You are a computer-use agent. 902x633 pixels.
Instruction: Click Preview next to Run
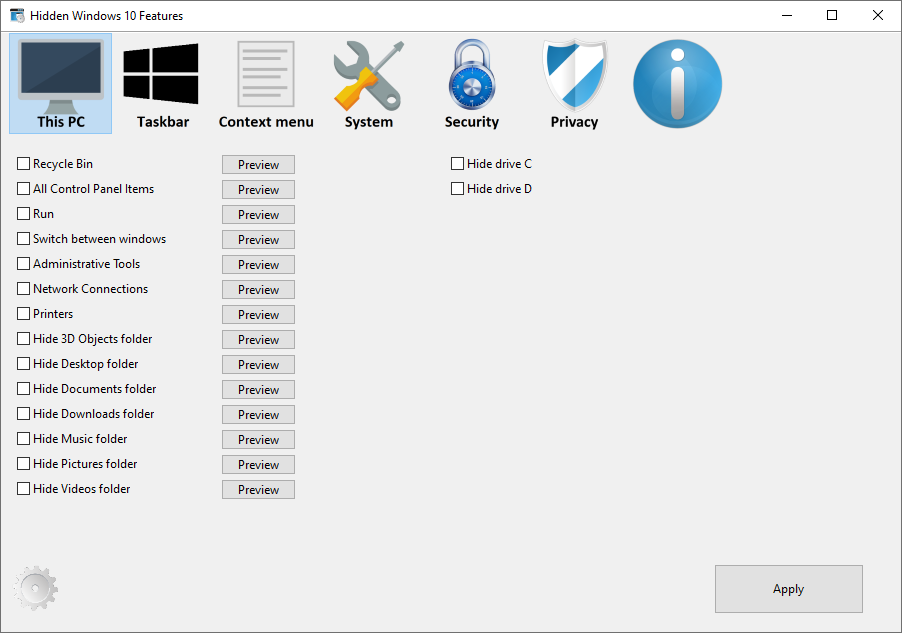258,215
